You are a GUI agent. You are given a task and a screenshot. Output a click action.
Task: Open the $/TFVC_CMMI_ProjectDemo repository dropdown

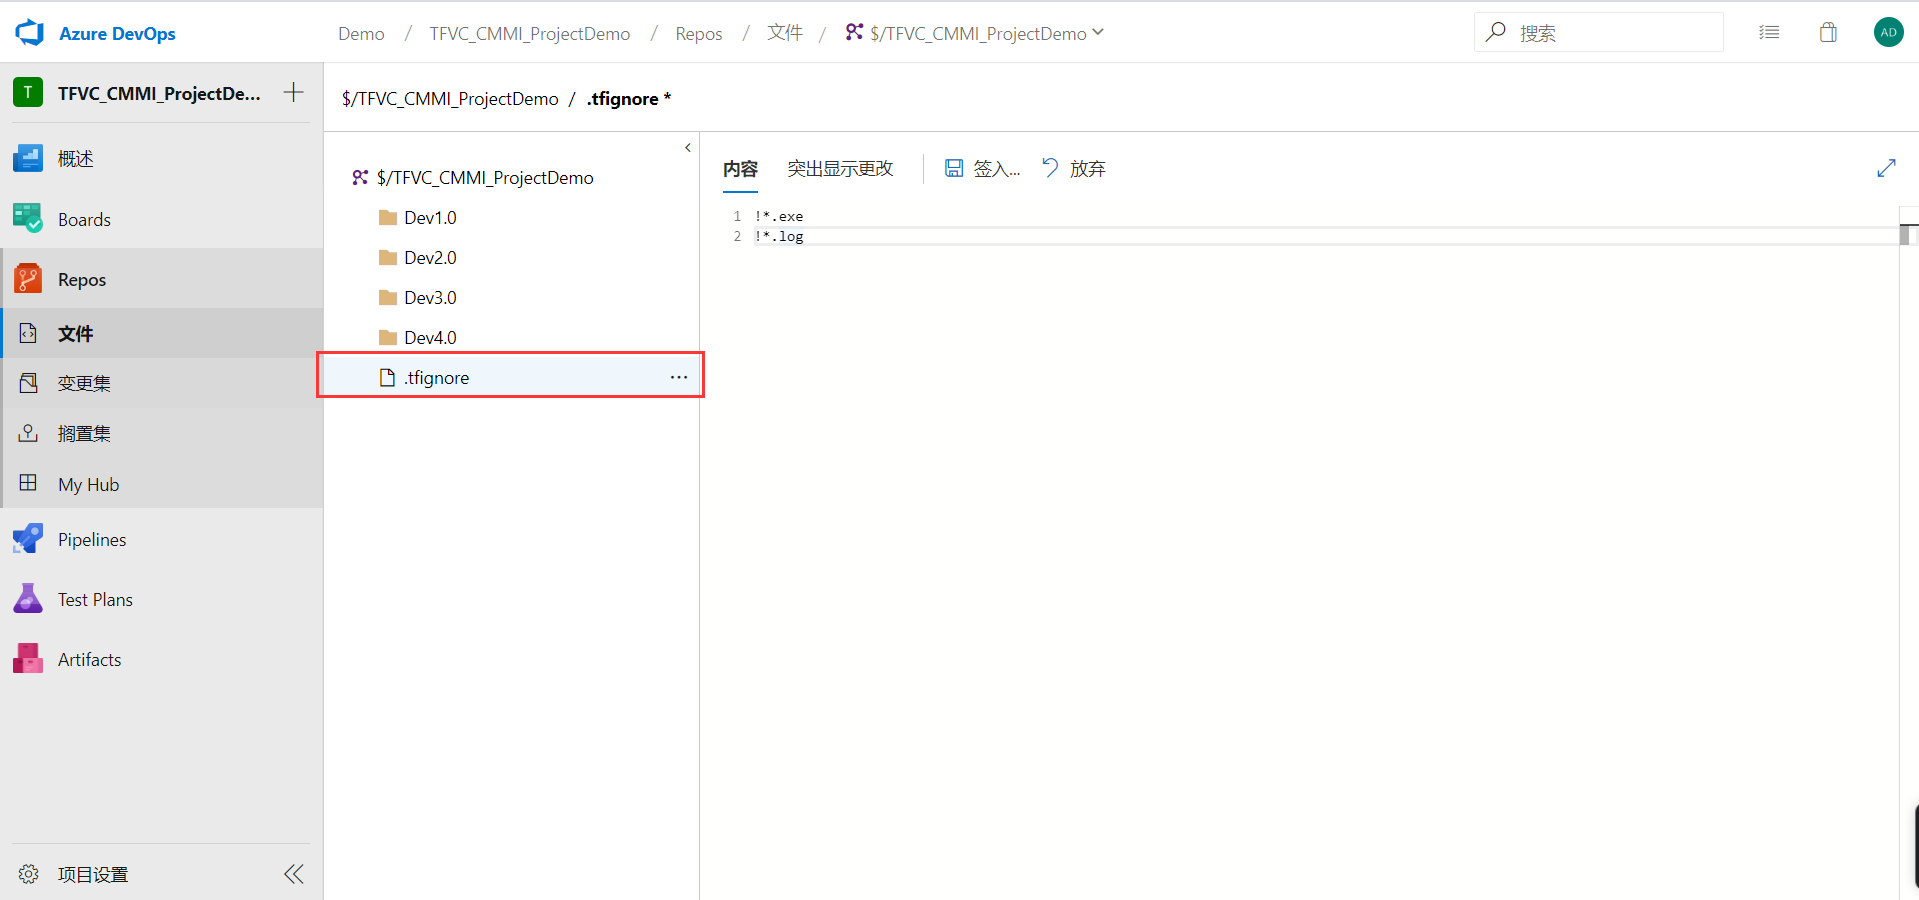[975, 33]
